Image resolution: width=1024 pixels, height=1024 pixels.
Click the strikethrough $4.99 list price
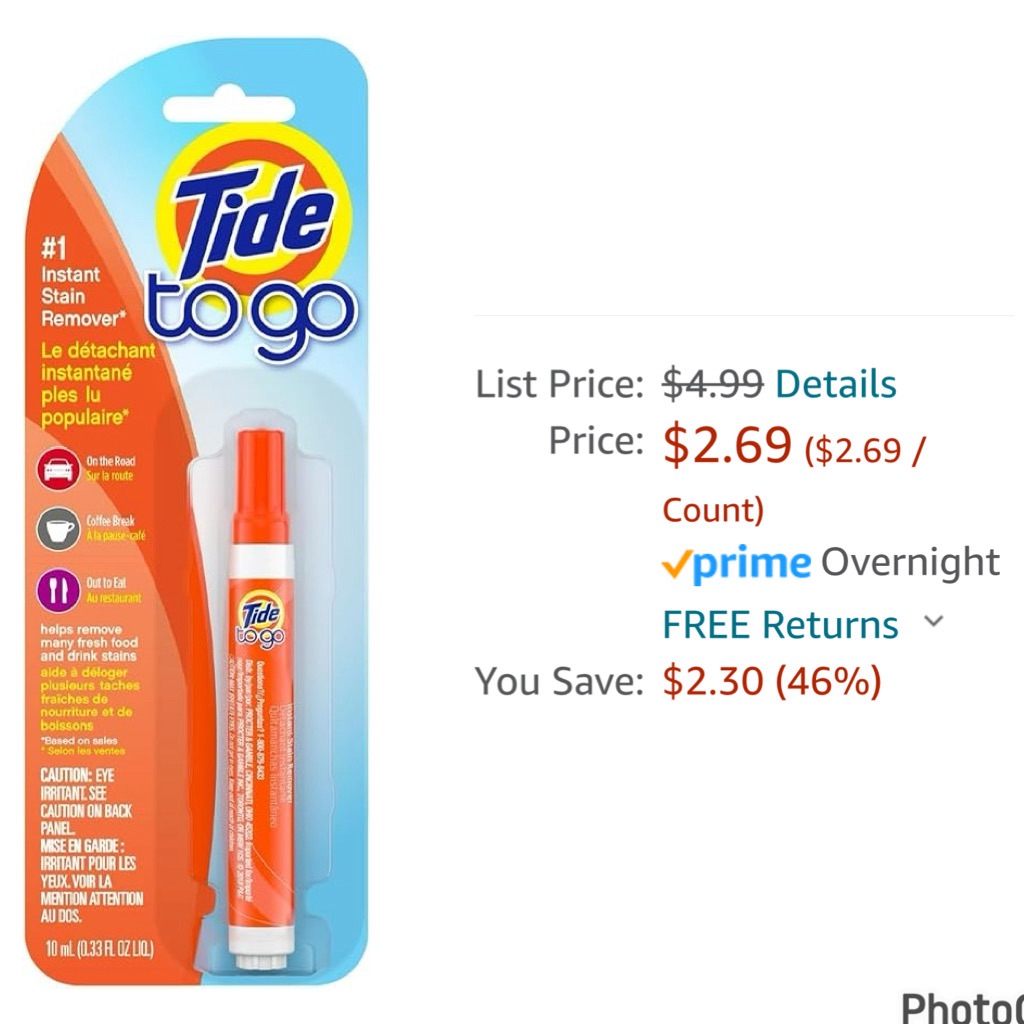coord(712,383)
